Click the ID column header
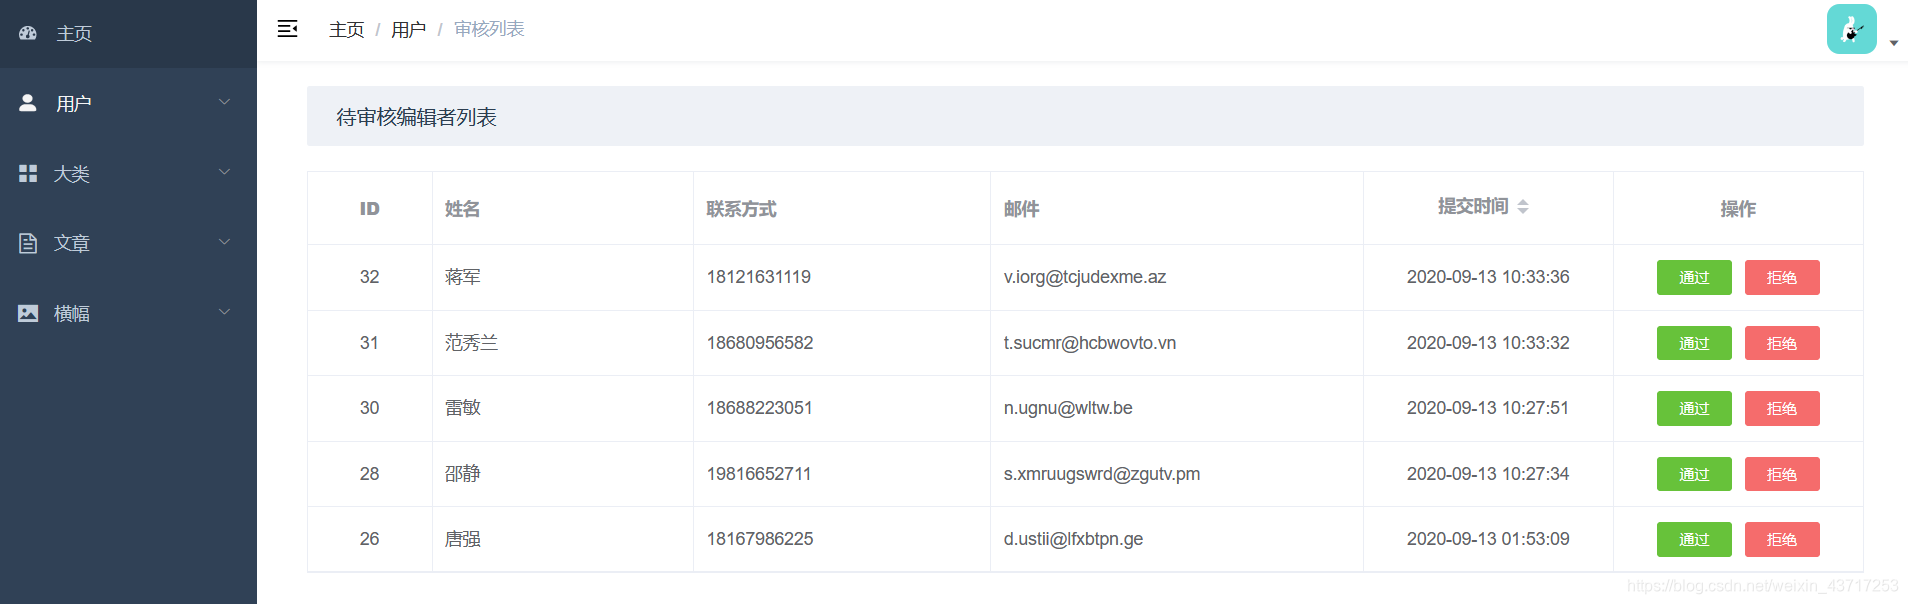Image resolution: width=1908 pixels, height=604 pixels. [x=370, y=208]
